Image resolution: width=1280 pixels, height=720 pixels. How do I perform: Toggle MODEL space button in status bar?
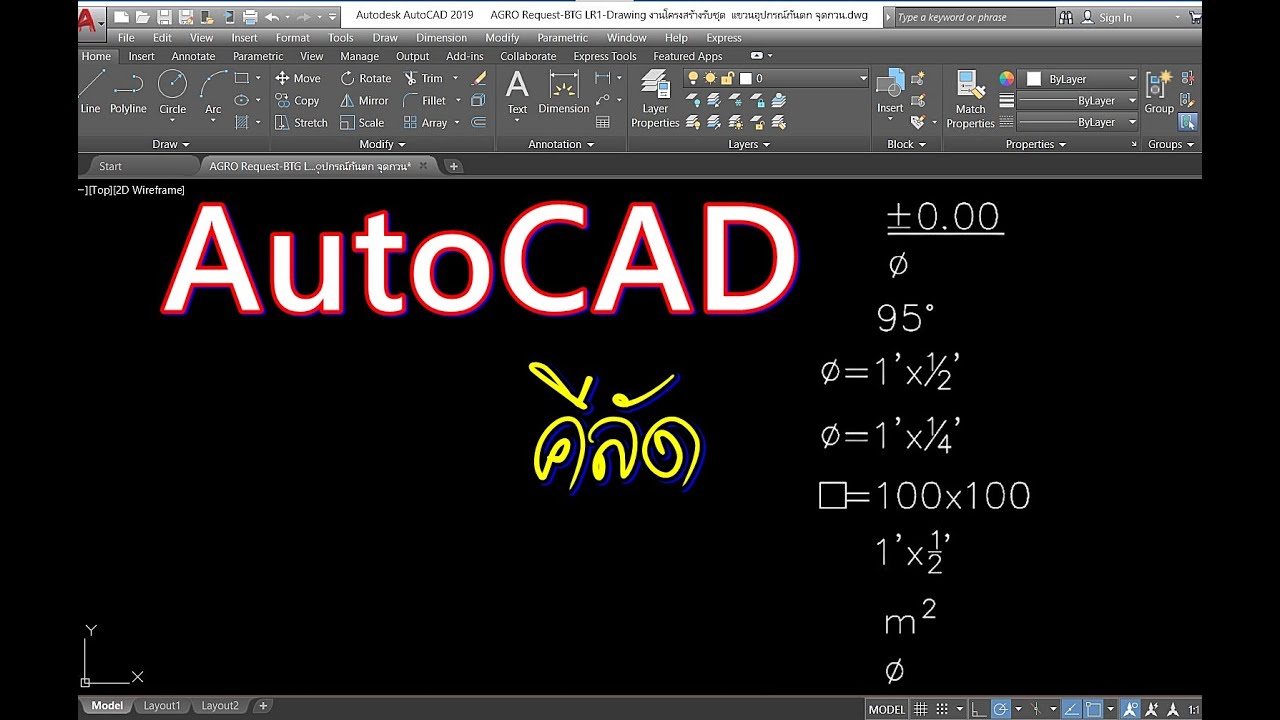pos(887,709)
